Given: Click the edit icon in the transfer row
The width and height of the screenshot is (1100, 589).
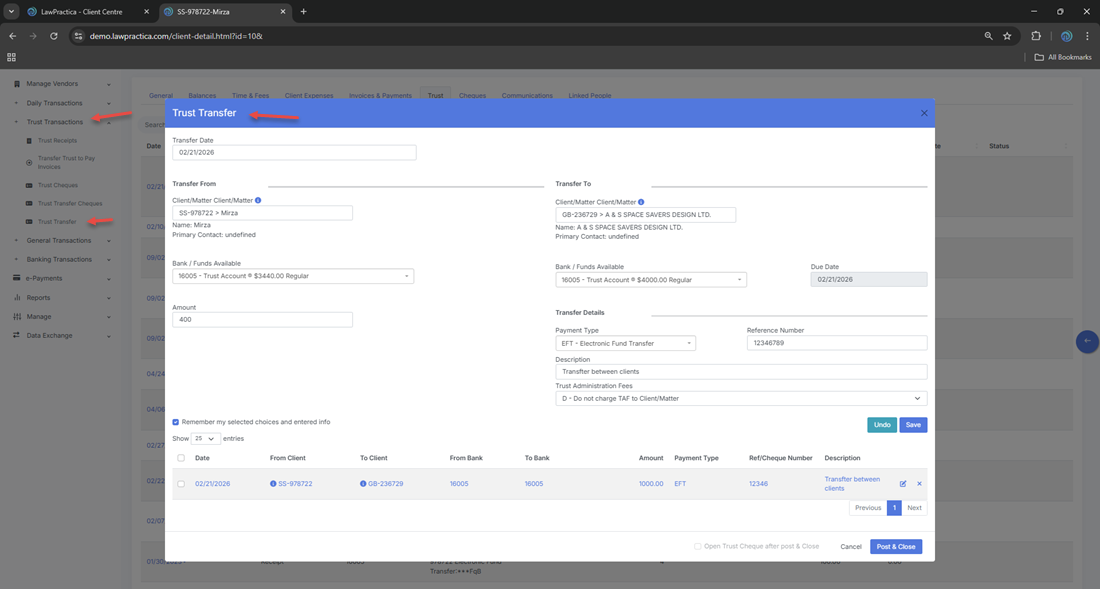Looking at the screenshot, I should click(x=903, y=484).
